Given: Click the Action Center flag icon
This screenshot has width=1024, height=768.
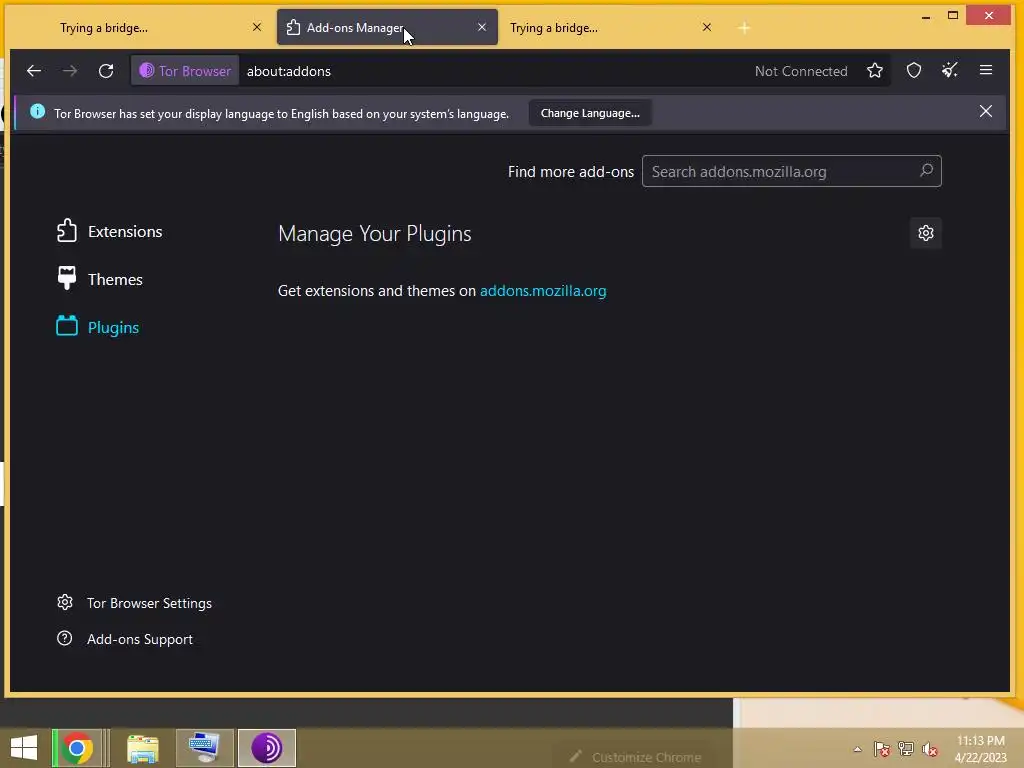Looking at the screenshot, I should pos(882,749).
